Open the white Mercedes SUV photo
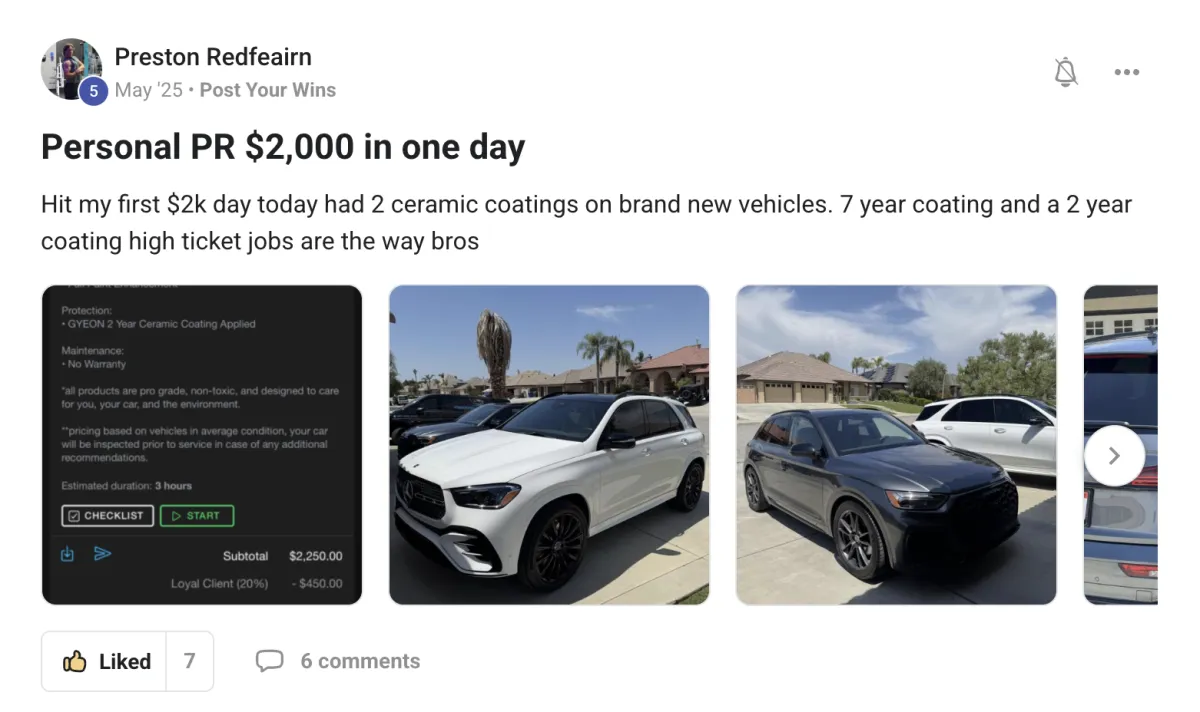Viewport: 1200px width, 712px height. click(549, 445)
